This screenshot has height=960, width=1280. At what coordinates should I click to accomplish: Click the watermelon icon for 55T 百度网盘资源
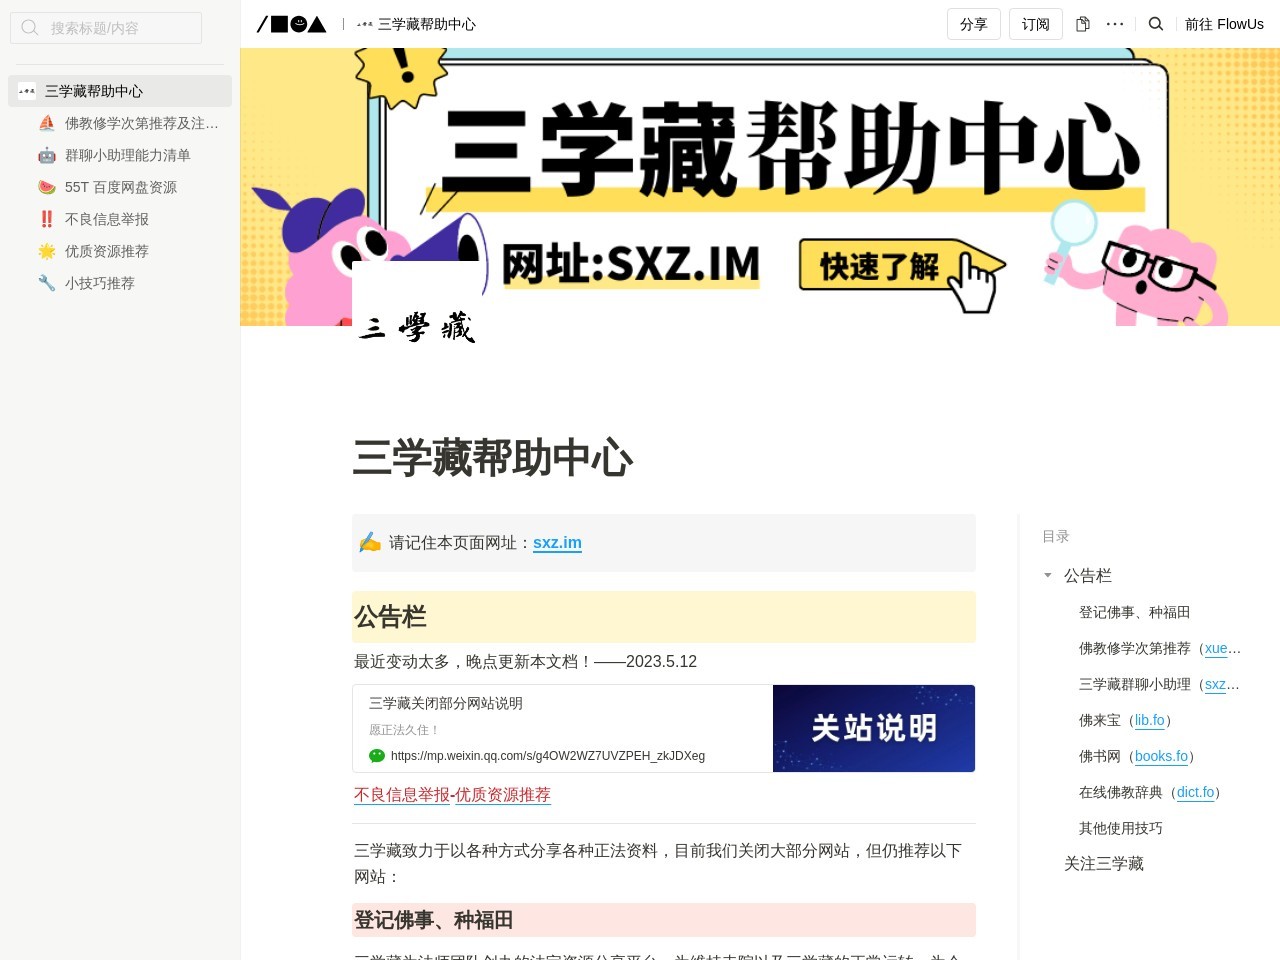point(47,187)
